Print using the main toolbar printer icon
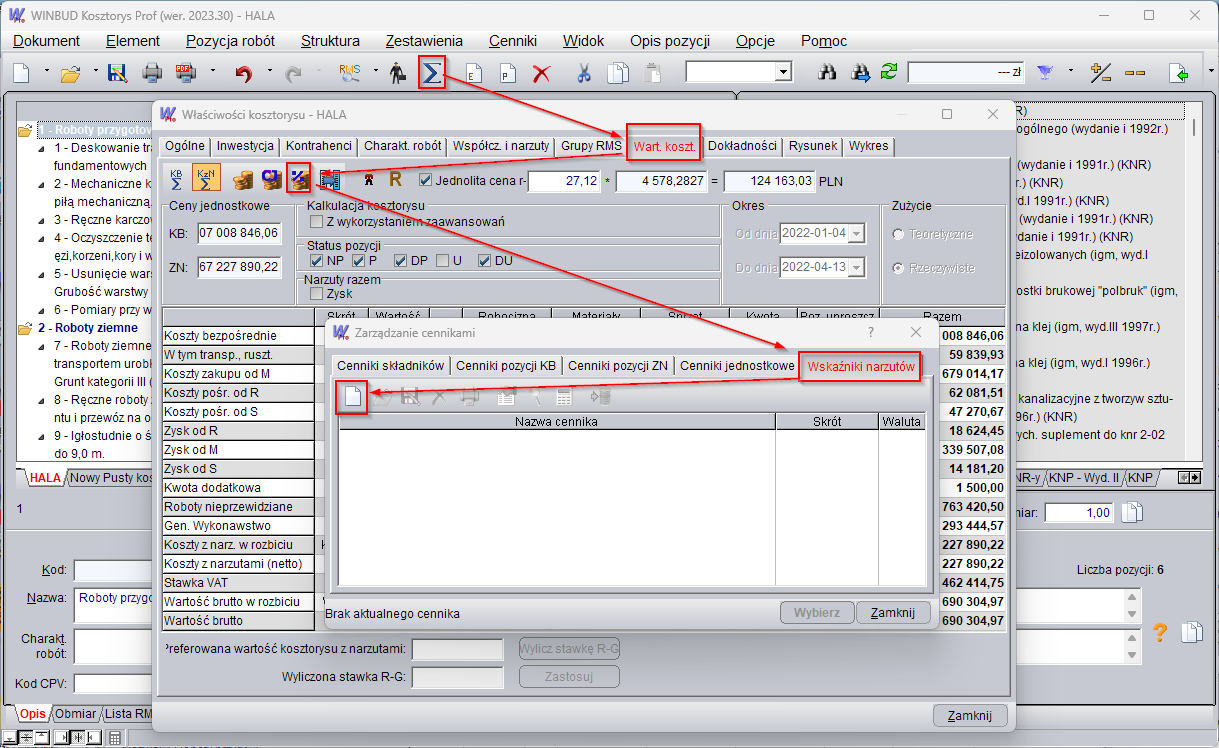The width and height of the screenshot is (1219, 748). [152, 72]
